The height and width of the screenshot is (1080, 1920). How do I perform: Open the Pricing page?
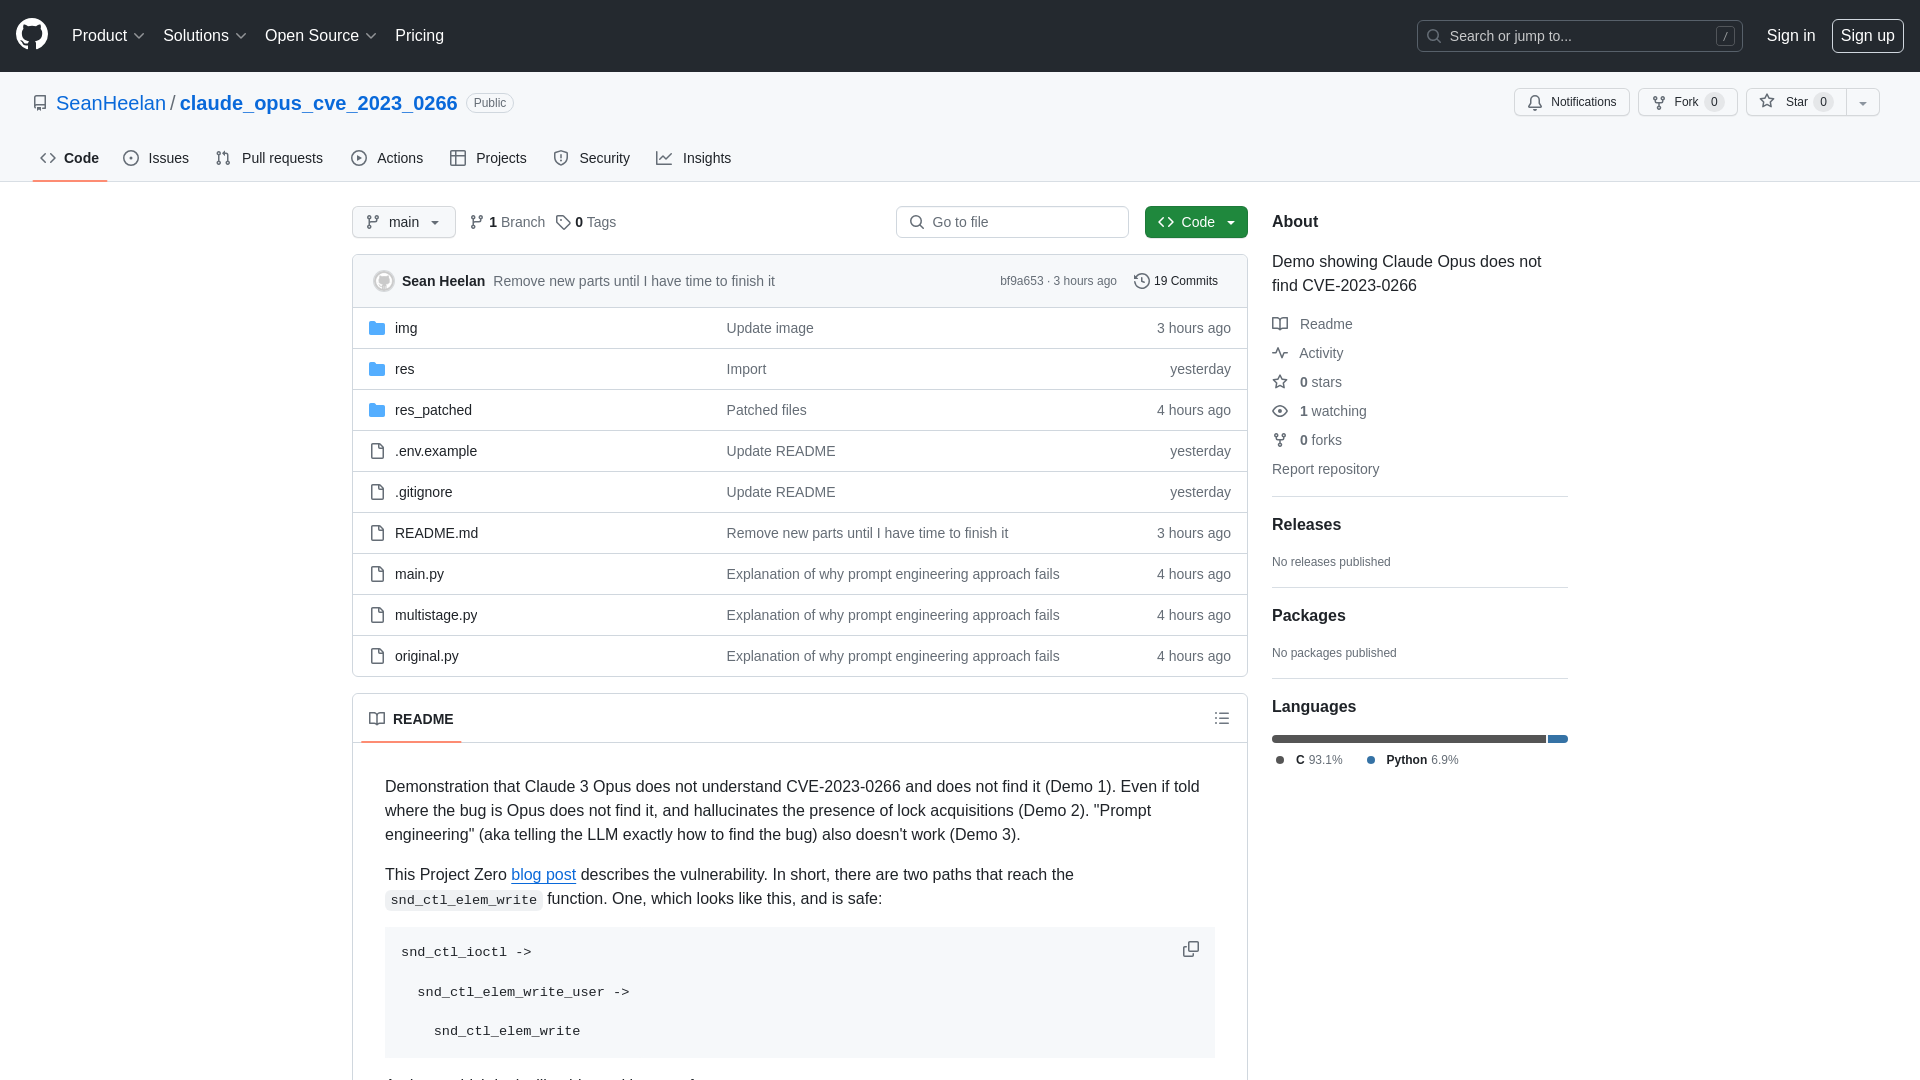[419, 35]
